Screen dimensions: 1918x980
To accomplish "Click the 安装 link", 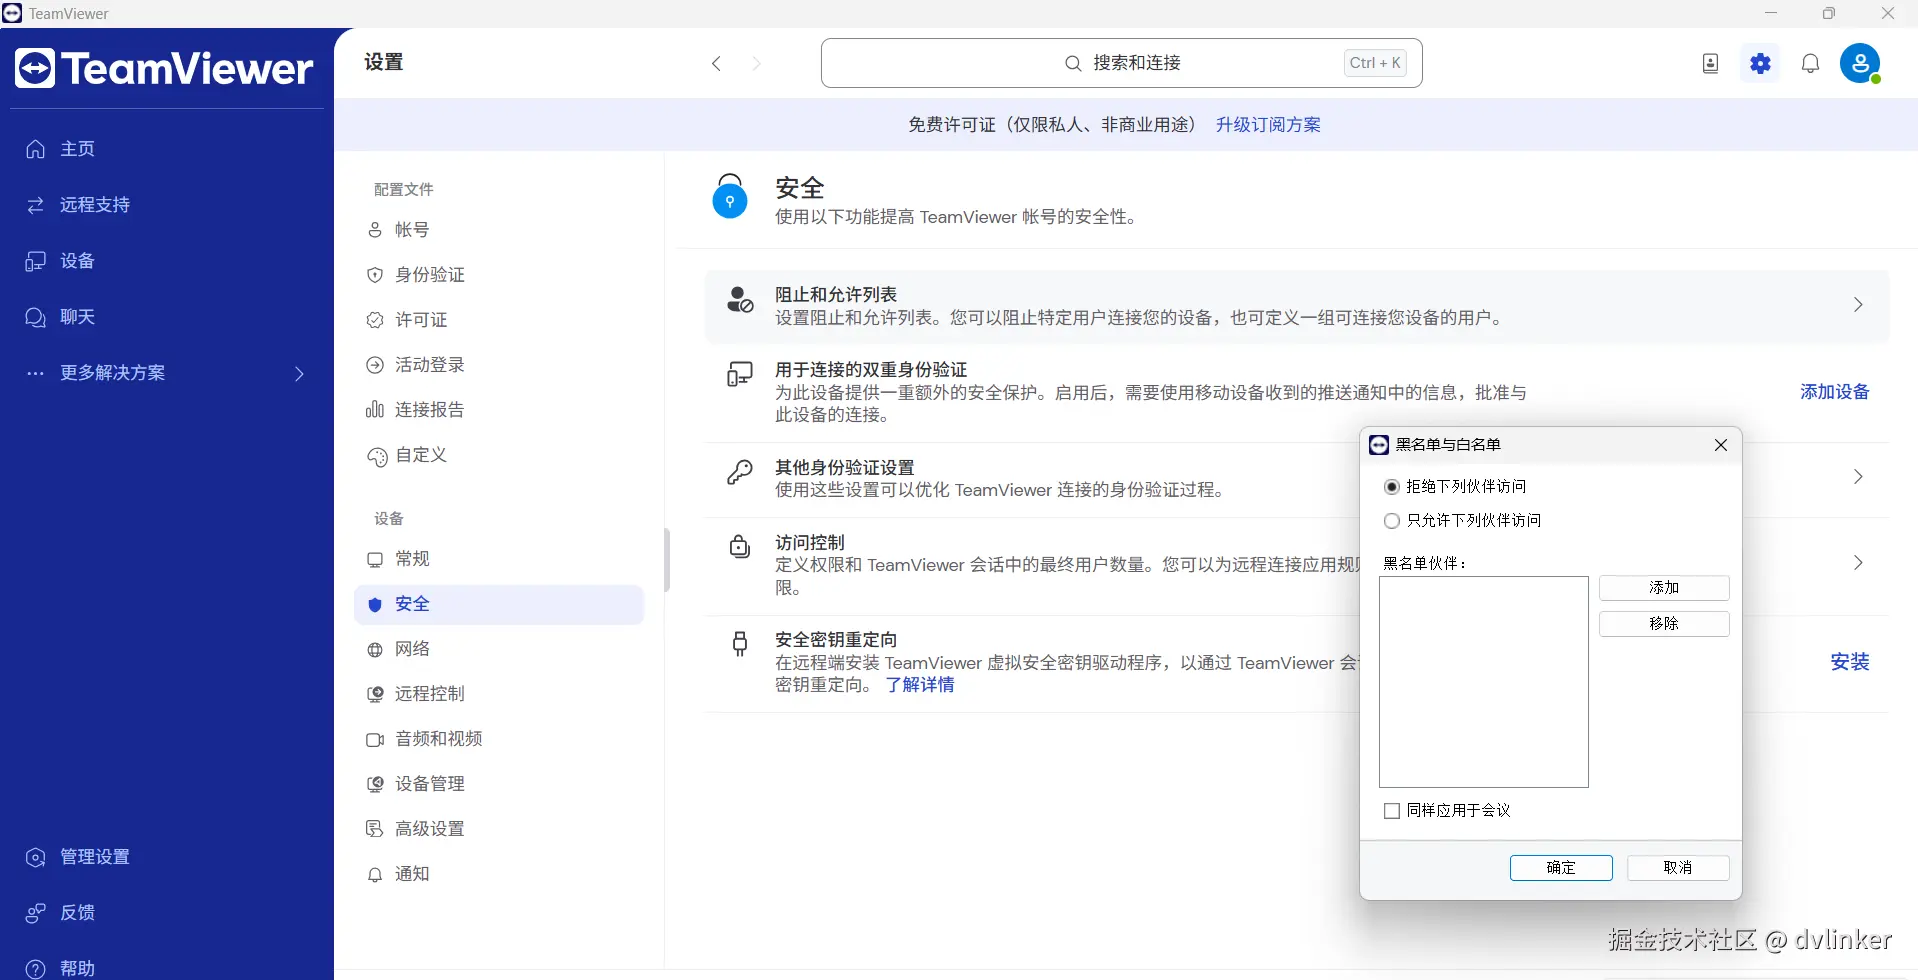I will click(1850, 662).
